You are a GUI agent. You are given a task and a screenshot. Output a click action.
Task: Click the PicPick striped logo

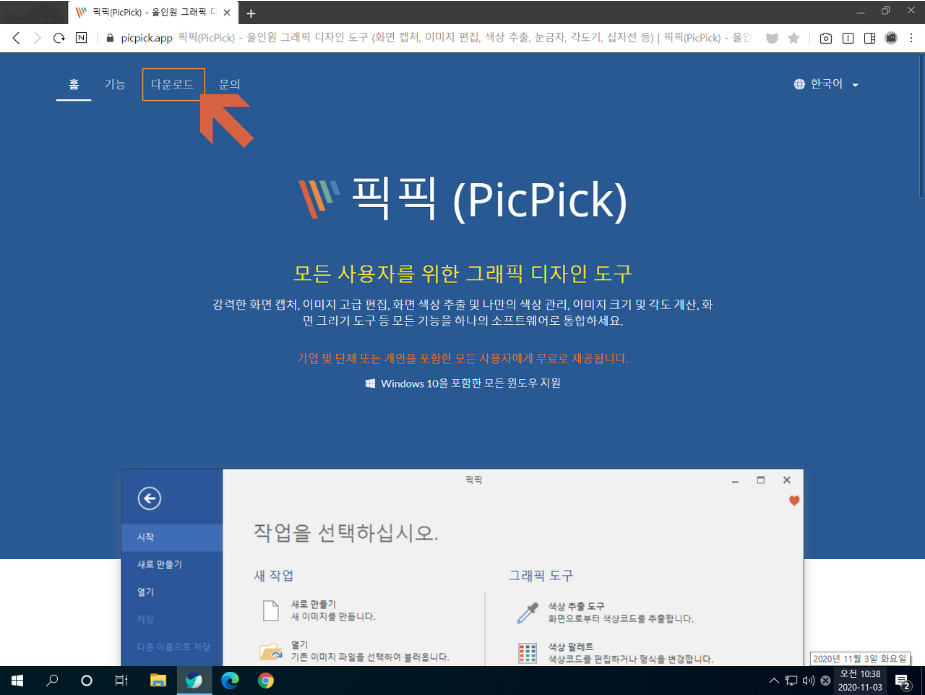coord(319,199)
